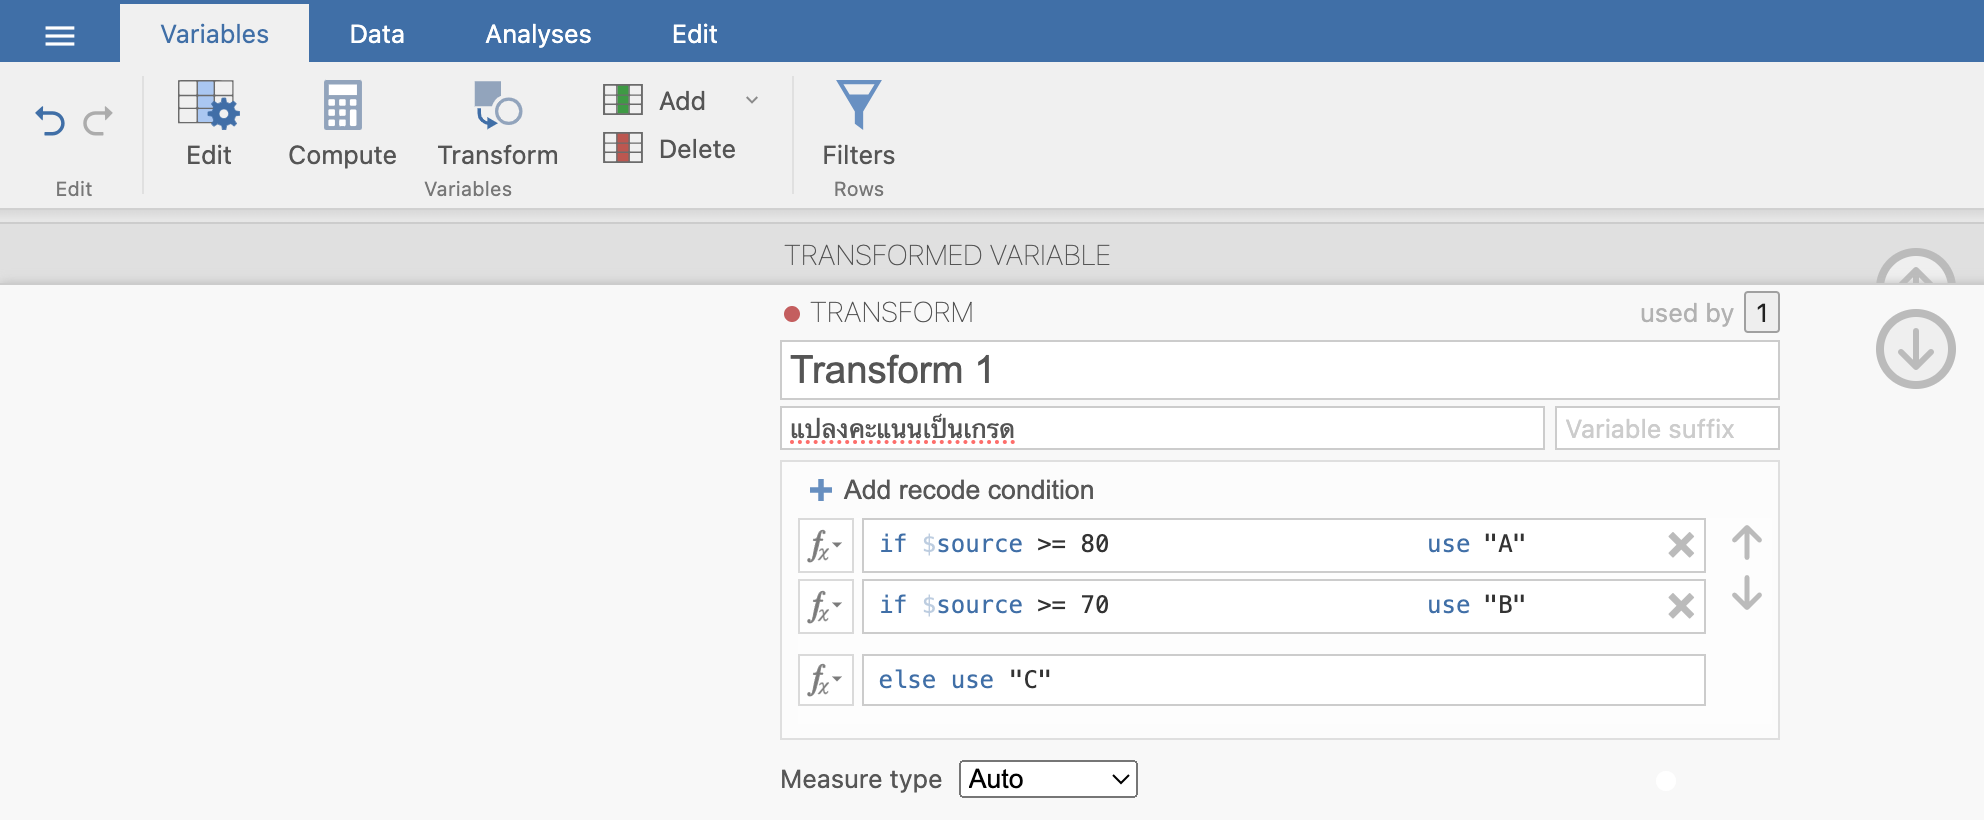Screen dimensions: 1984x820
Task: Open fx function menu for first condition
Action: click(825, 546)
